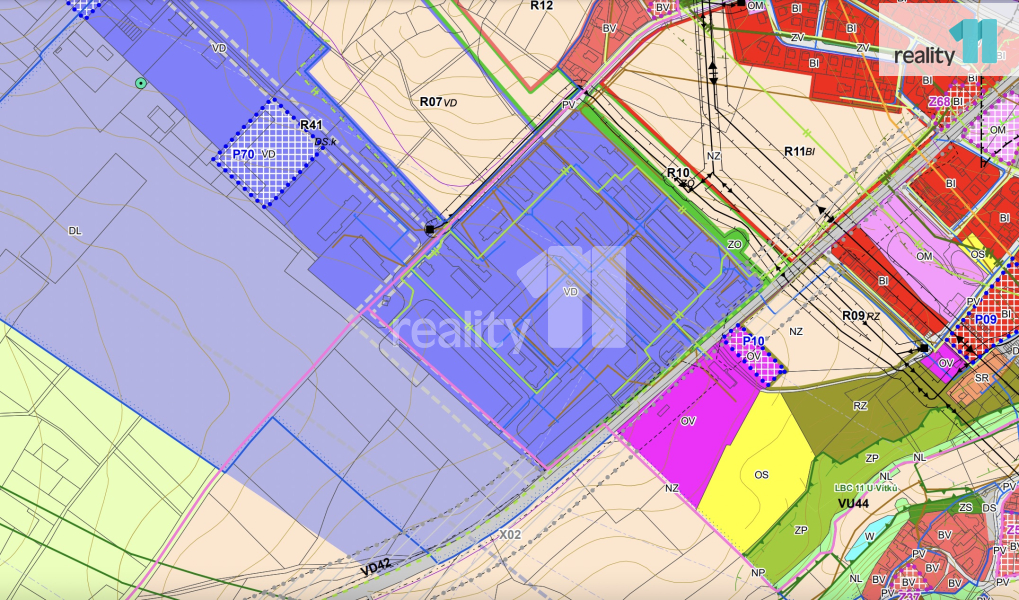The image size is (1019, 600).
Task: Click the green circle map marker
Action: 141,83
